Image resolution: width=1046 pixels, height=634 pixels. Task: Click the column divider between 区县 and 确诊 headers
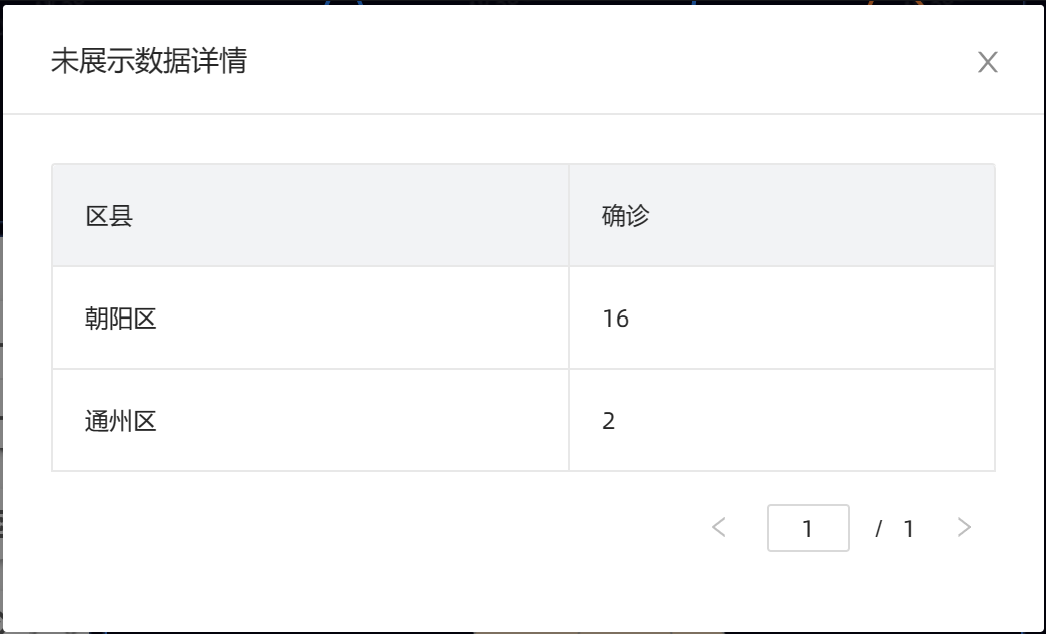coord(569,216)
